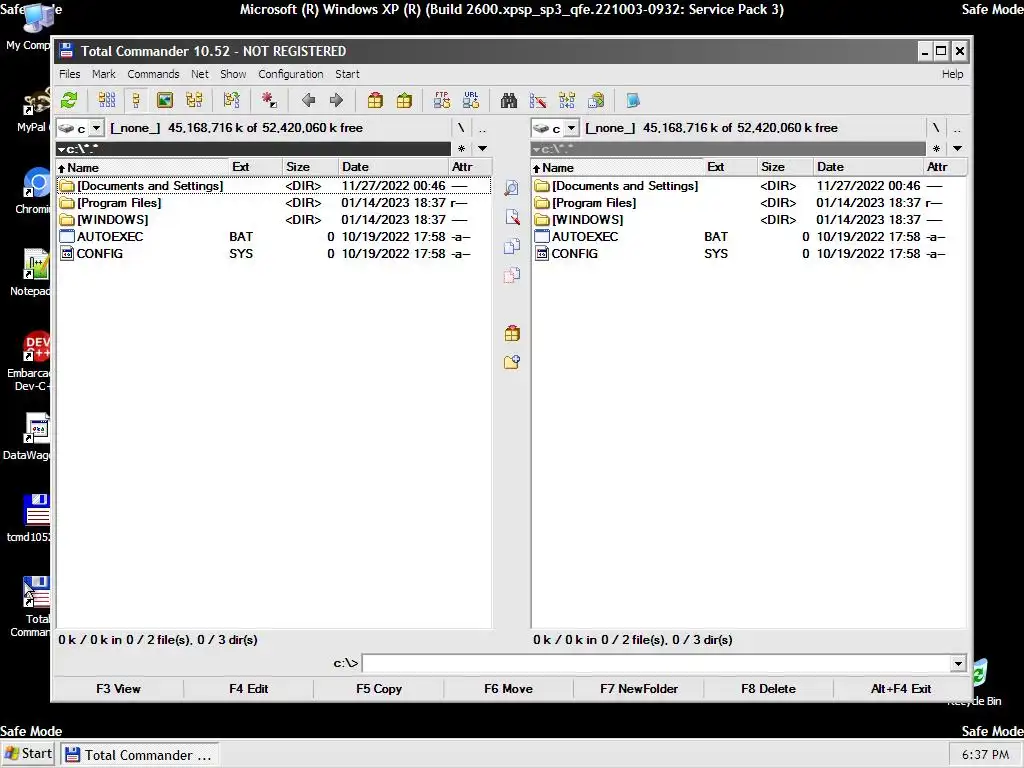1024x768 pixels.
Task: Go to root with left panel backslash button
Action: click(x=461, y=128)
